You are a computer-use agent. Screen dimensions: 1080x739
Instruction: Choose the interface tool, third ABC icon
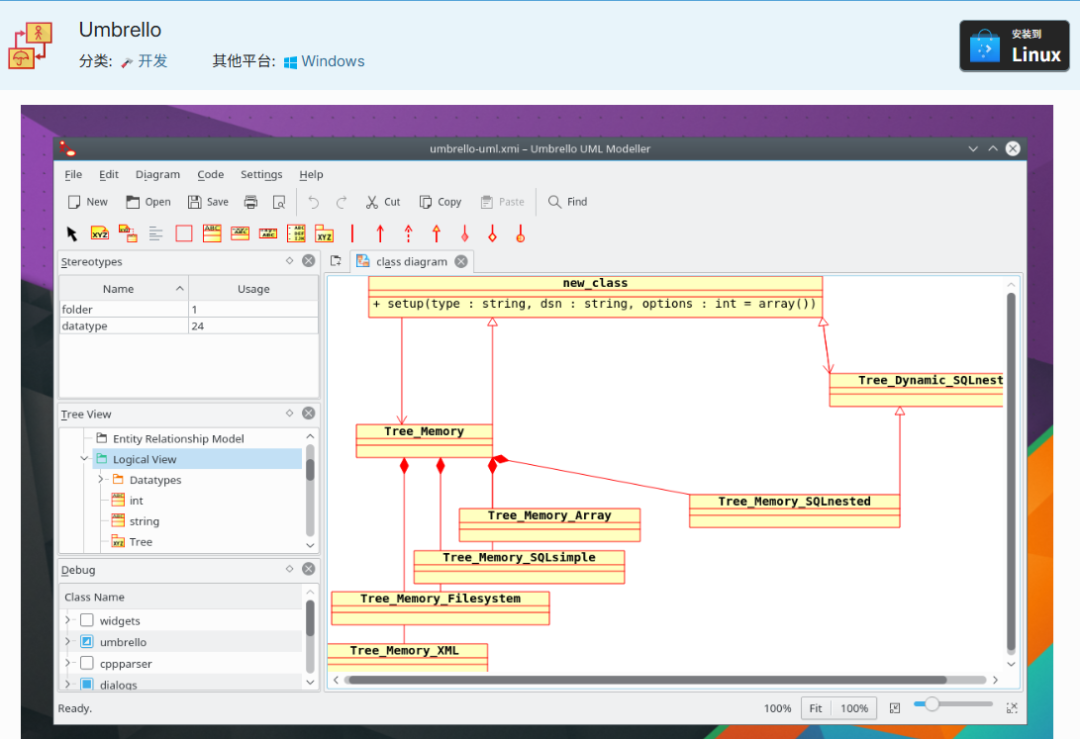coord(240,234)
